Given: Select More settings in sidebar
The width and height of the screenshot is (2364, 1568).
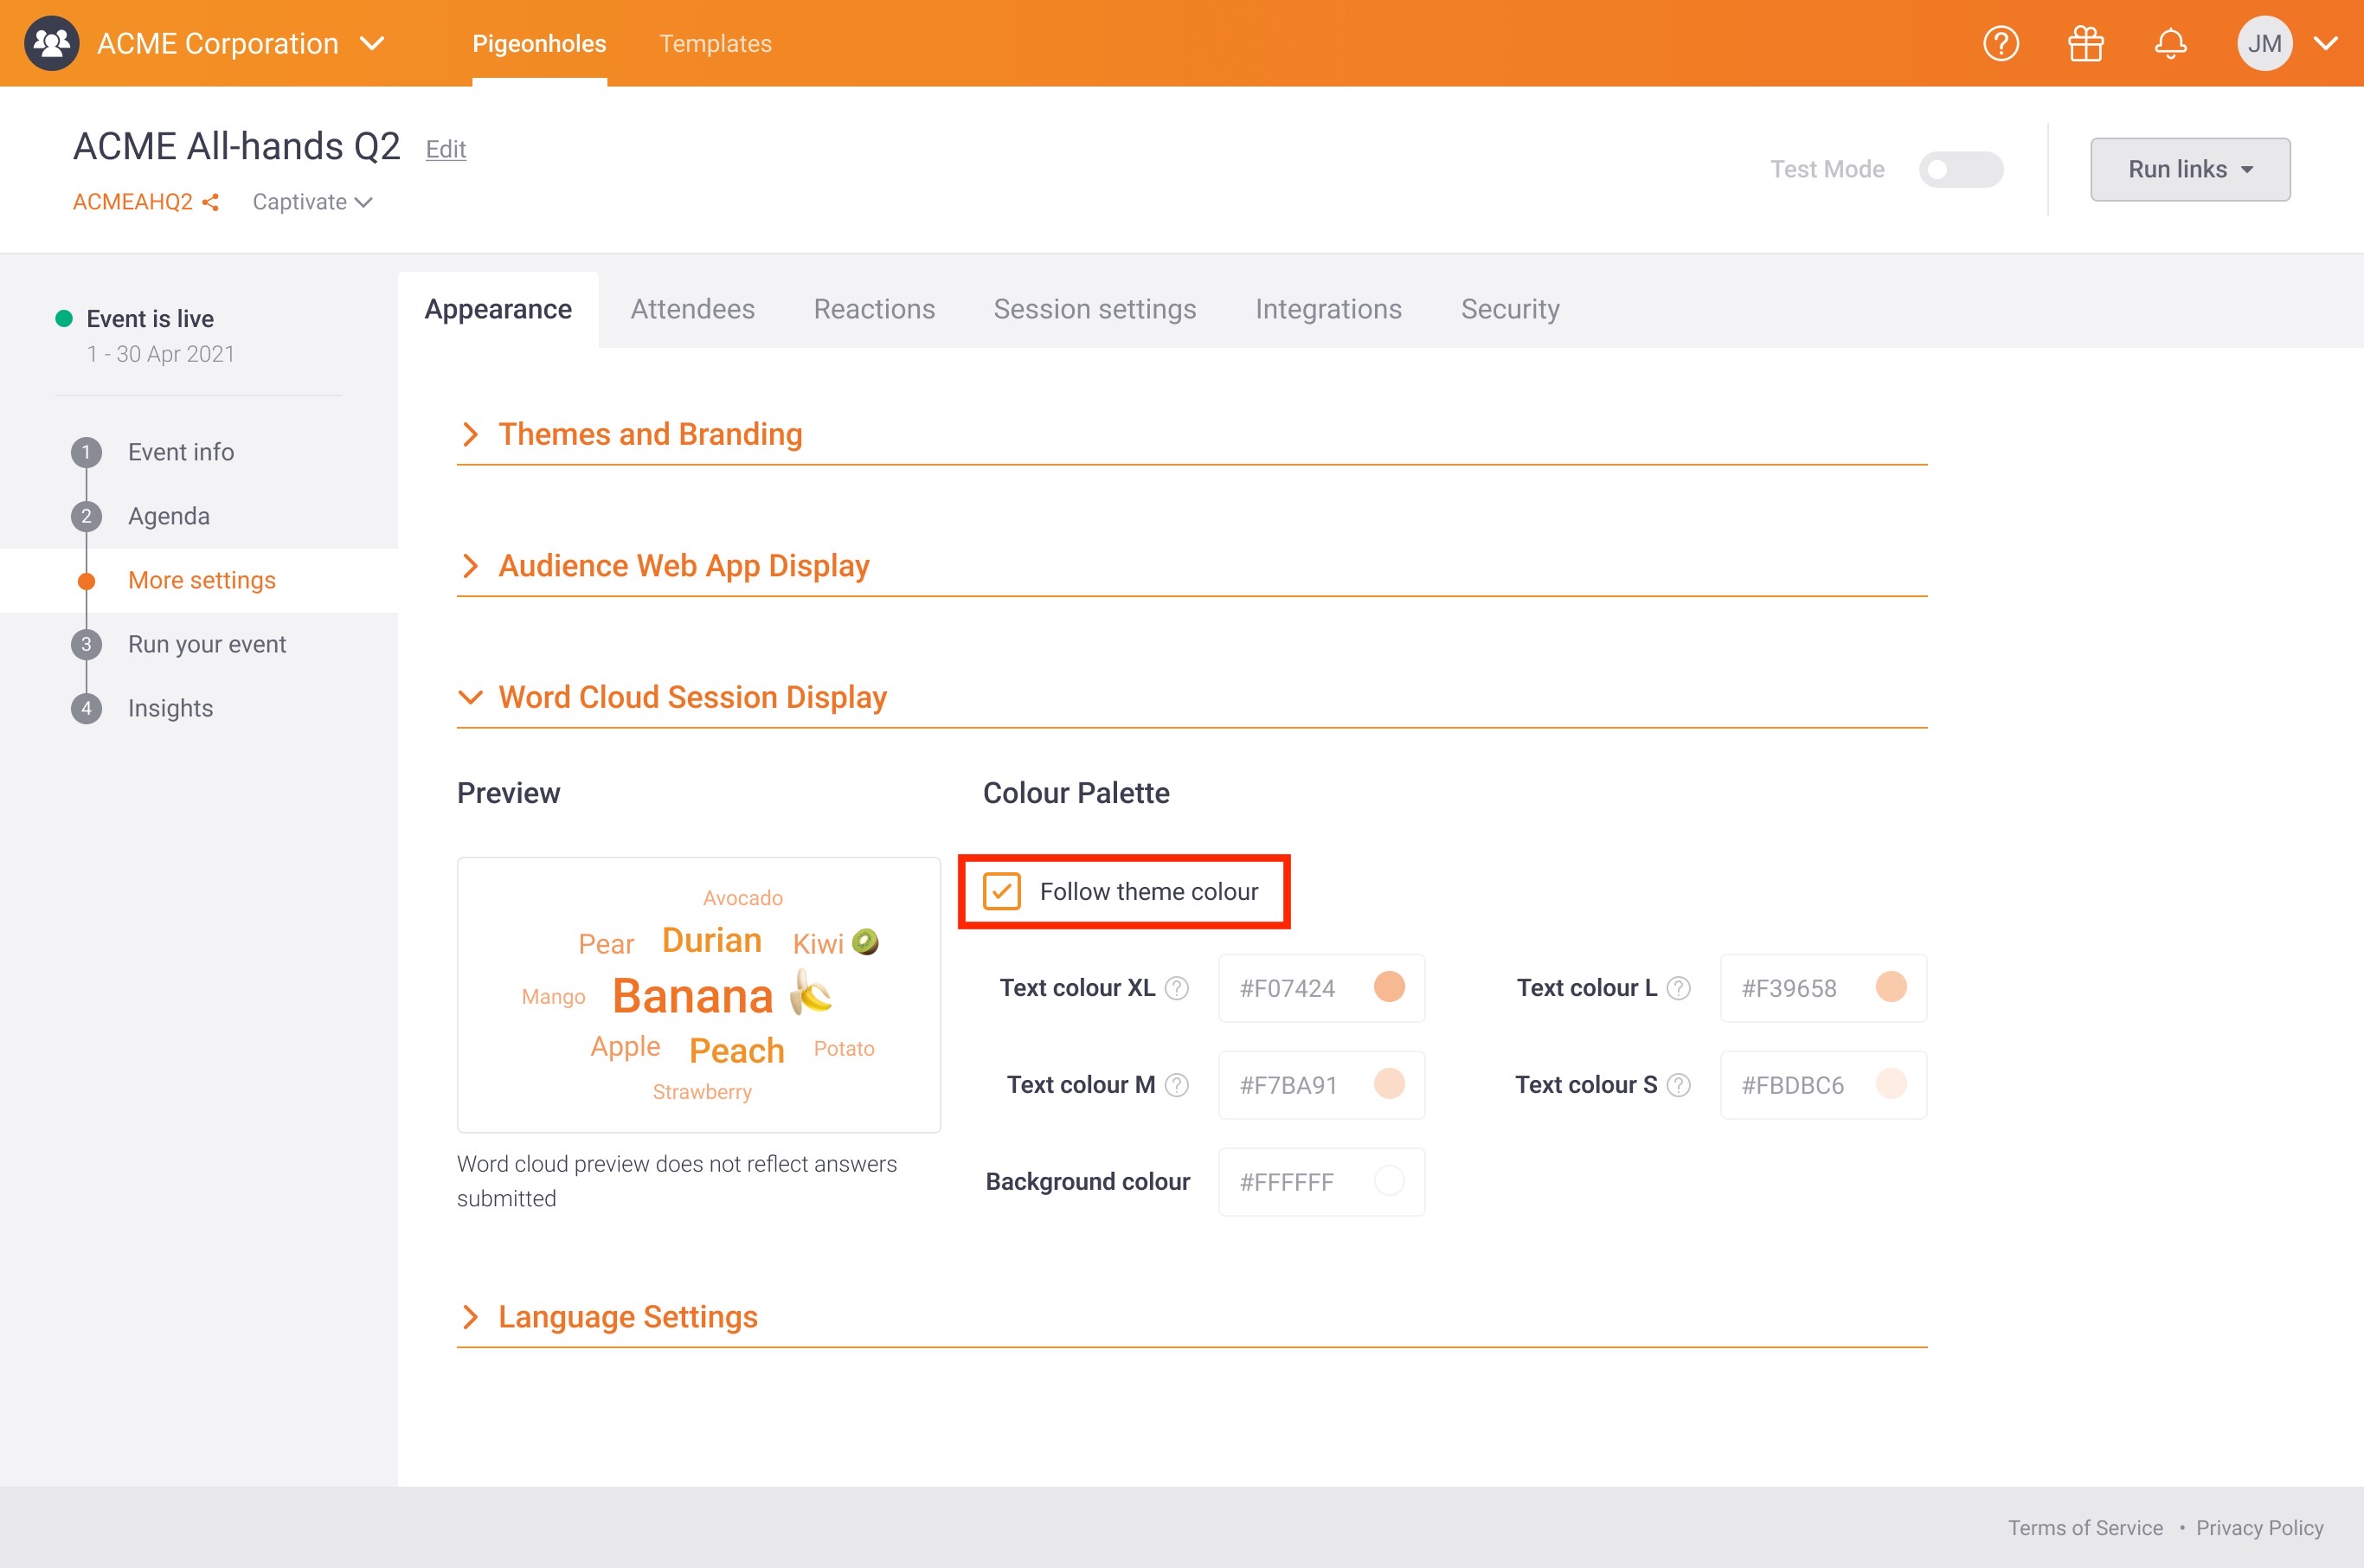Looking at the screenshot, I should pos(202,580).
